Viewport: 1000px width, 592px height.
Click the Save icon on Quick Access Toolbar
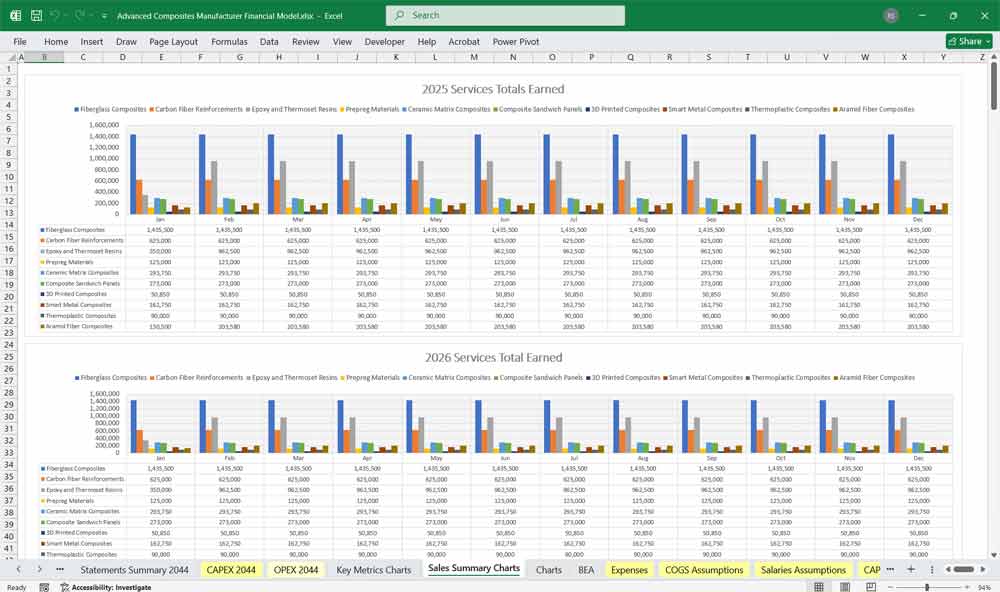point(35,16)
